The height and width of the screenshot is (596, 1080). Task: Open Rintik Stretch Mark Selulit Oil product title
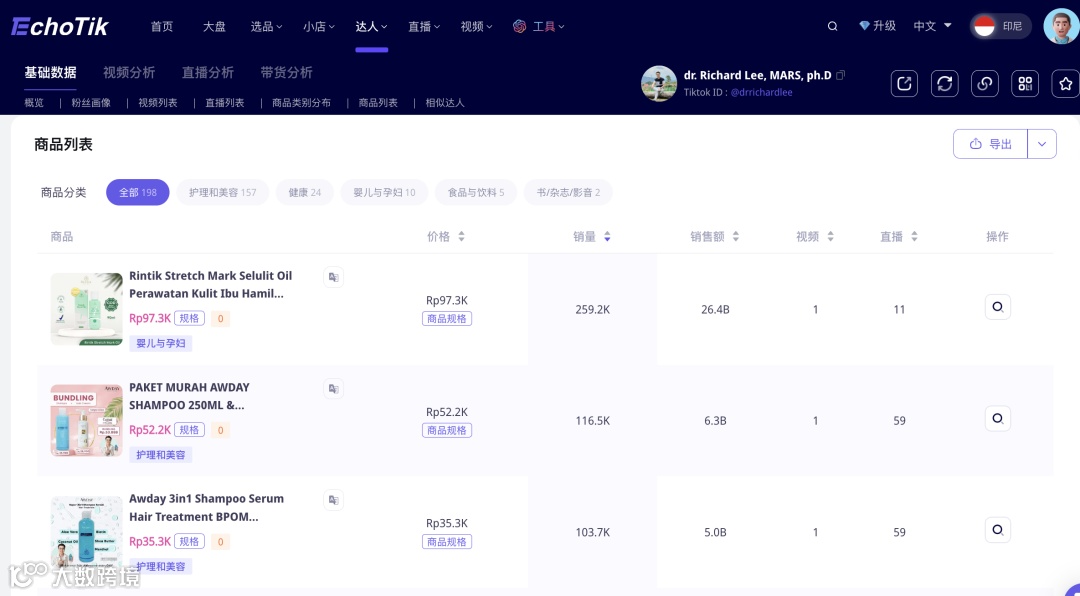(211, 285)
